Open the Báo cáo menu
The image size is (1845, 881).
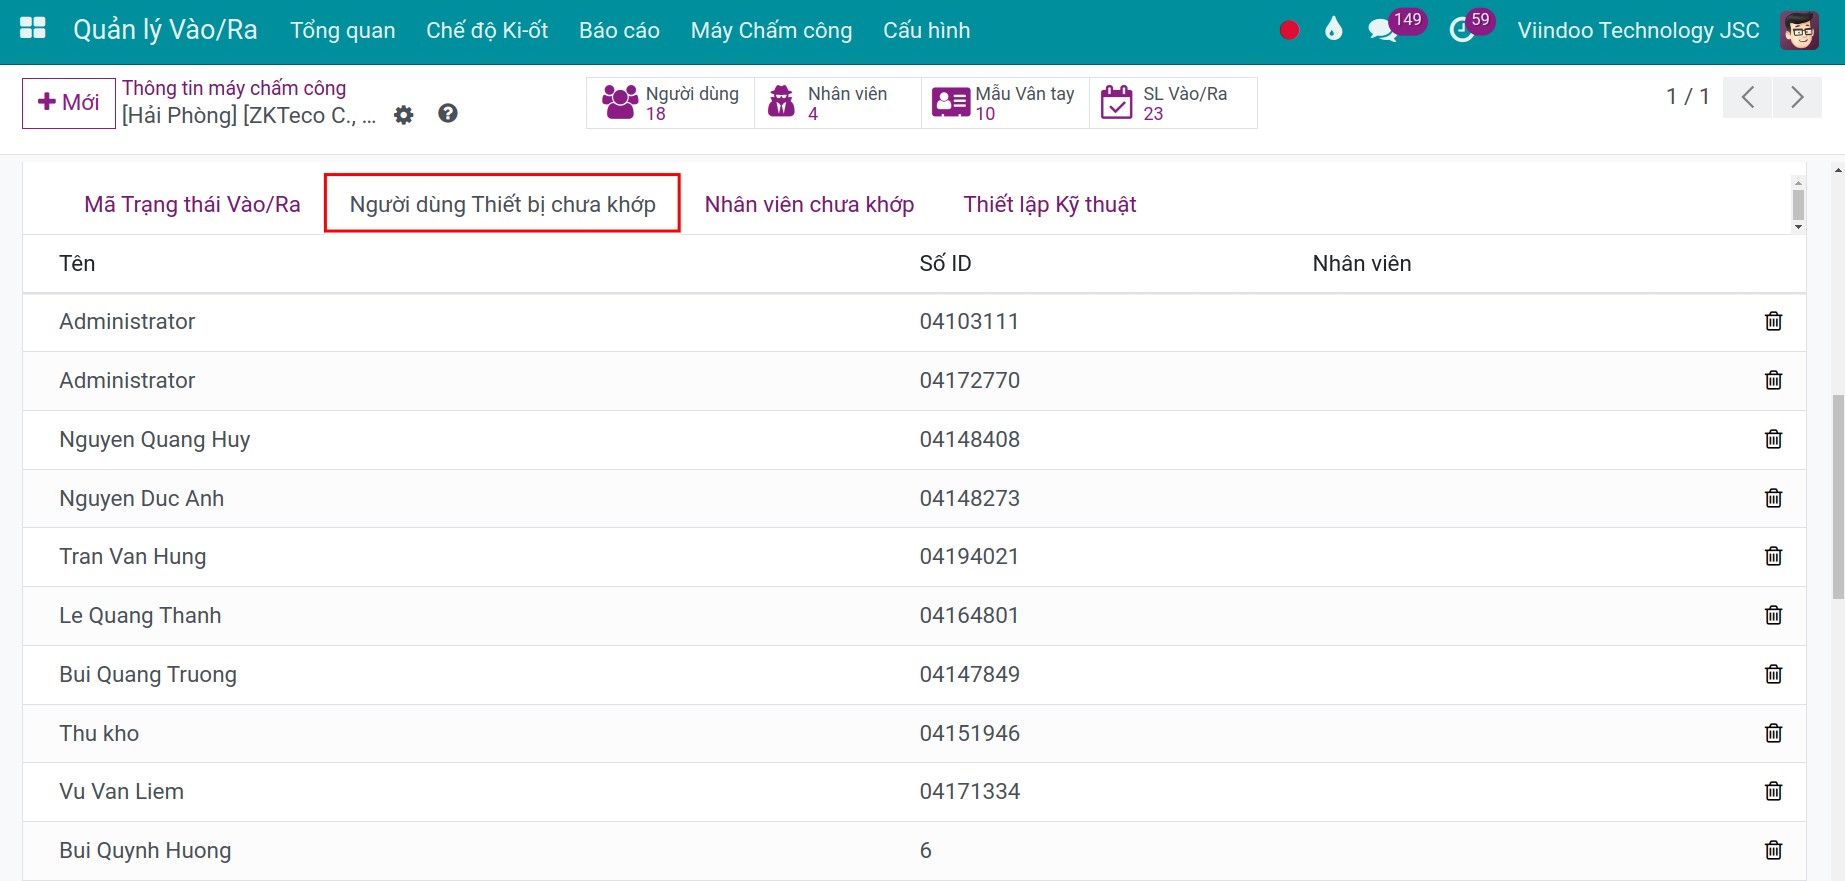tap(619, 30)
